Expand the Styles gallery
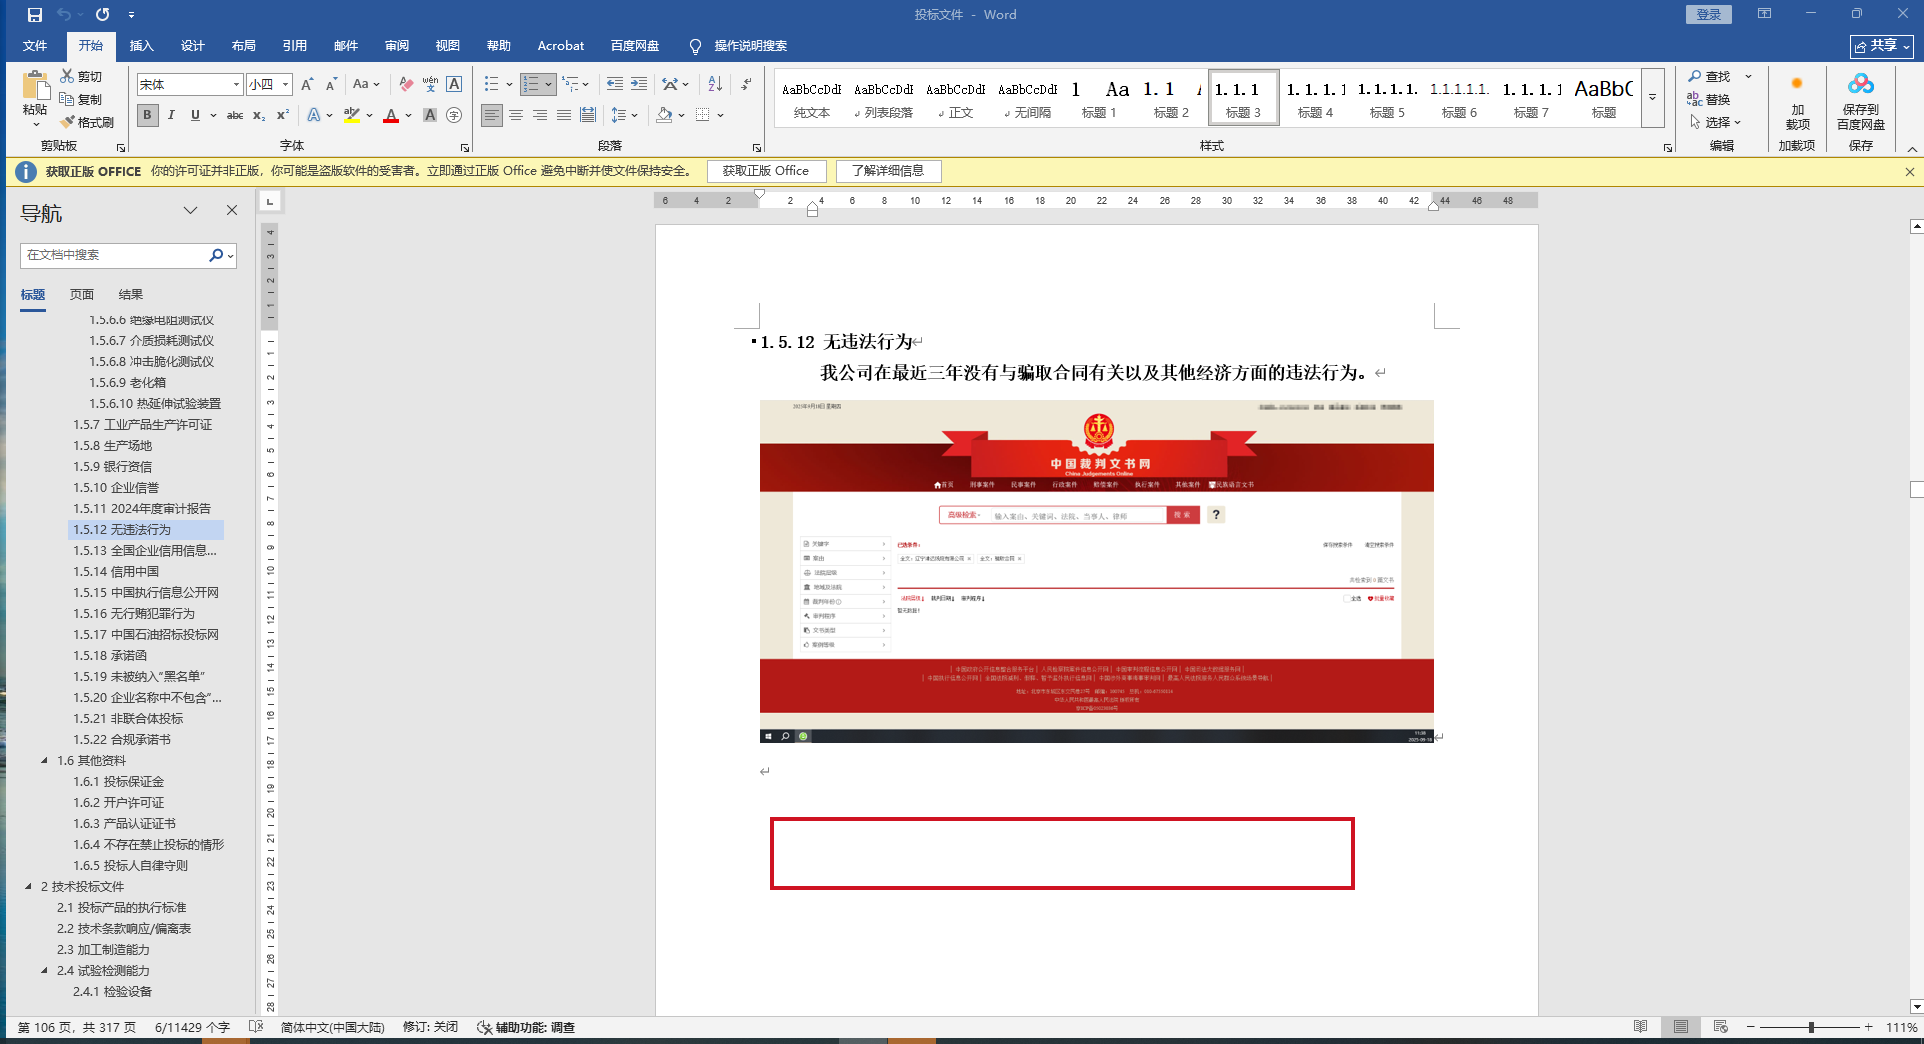This screenshot has width=1924, height=1044. pos(1653,97)
